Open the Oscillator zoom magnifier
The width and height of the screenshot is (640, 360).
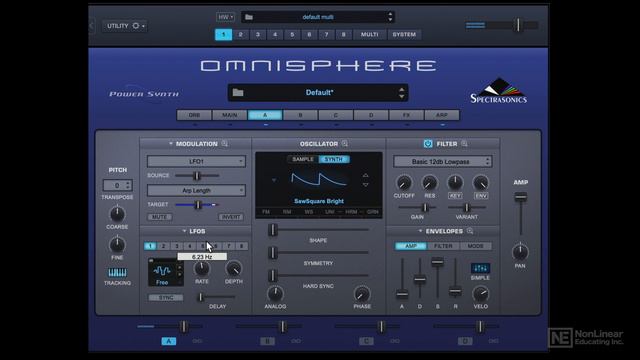click(345, 144)
